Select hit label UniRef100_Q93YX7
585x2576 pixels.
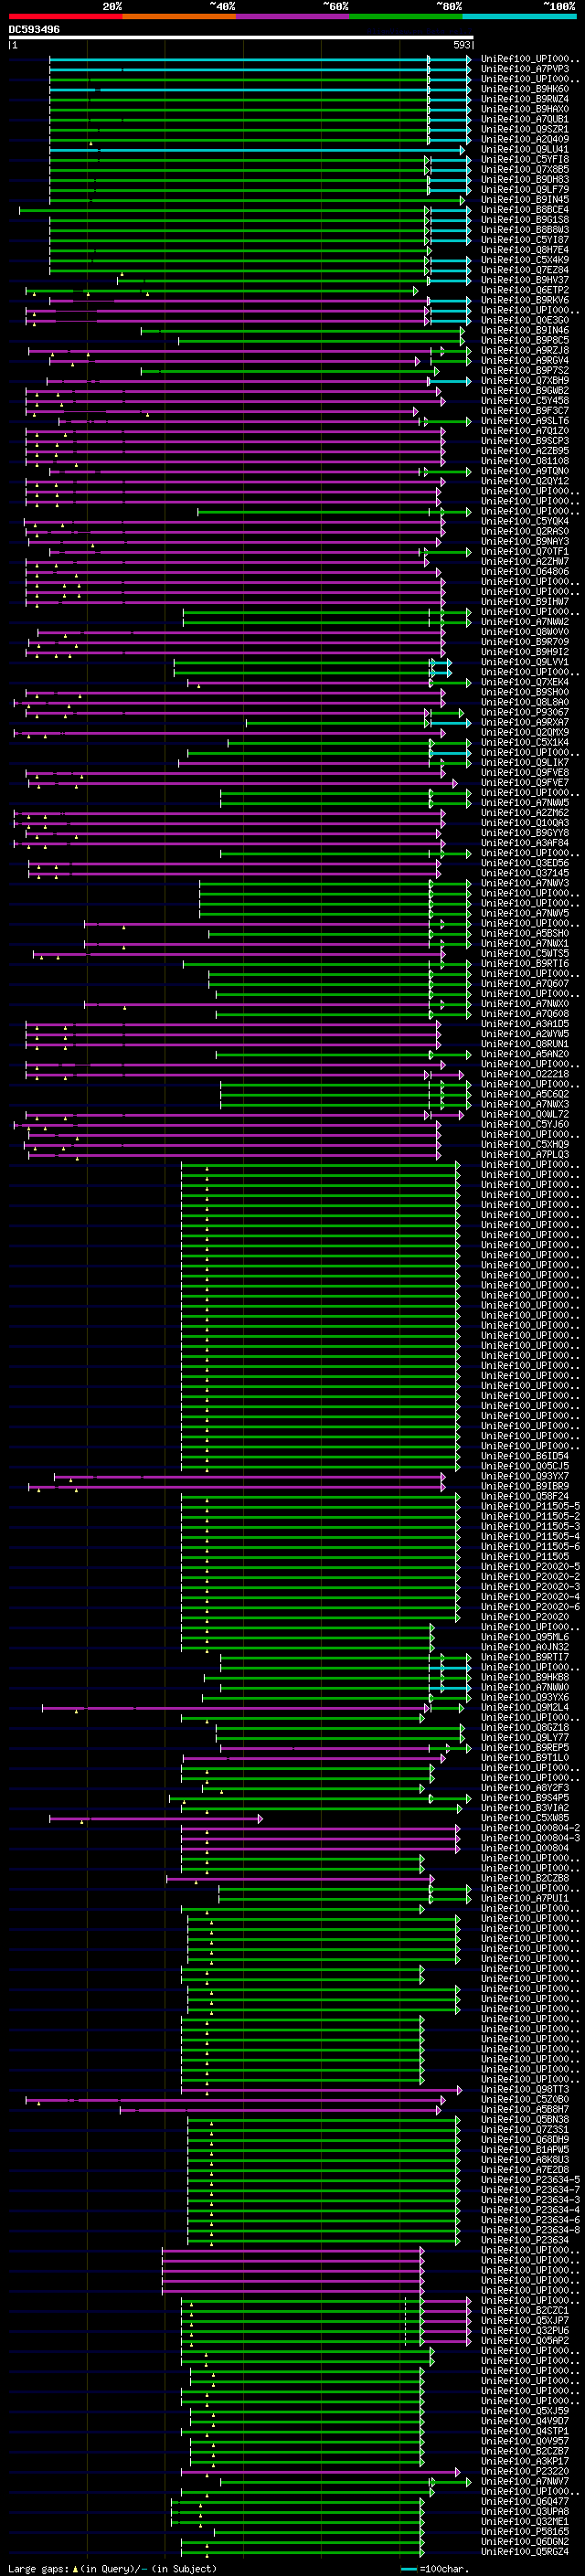[x=525, y=1476]
